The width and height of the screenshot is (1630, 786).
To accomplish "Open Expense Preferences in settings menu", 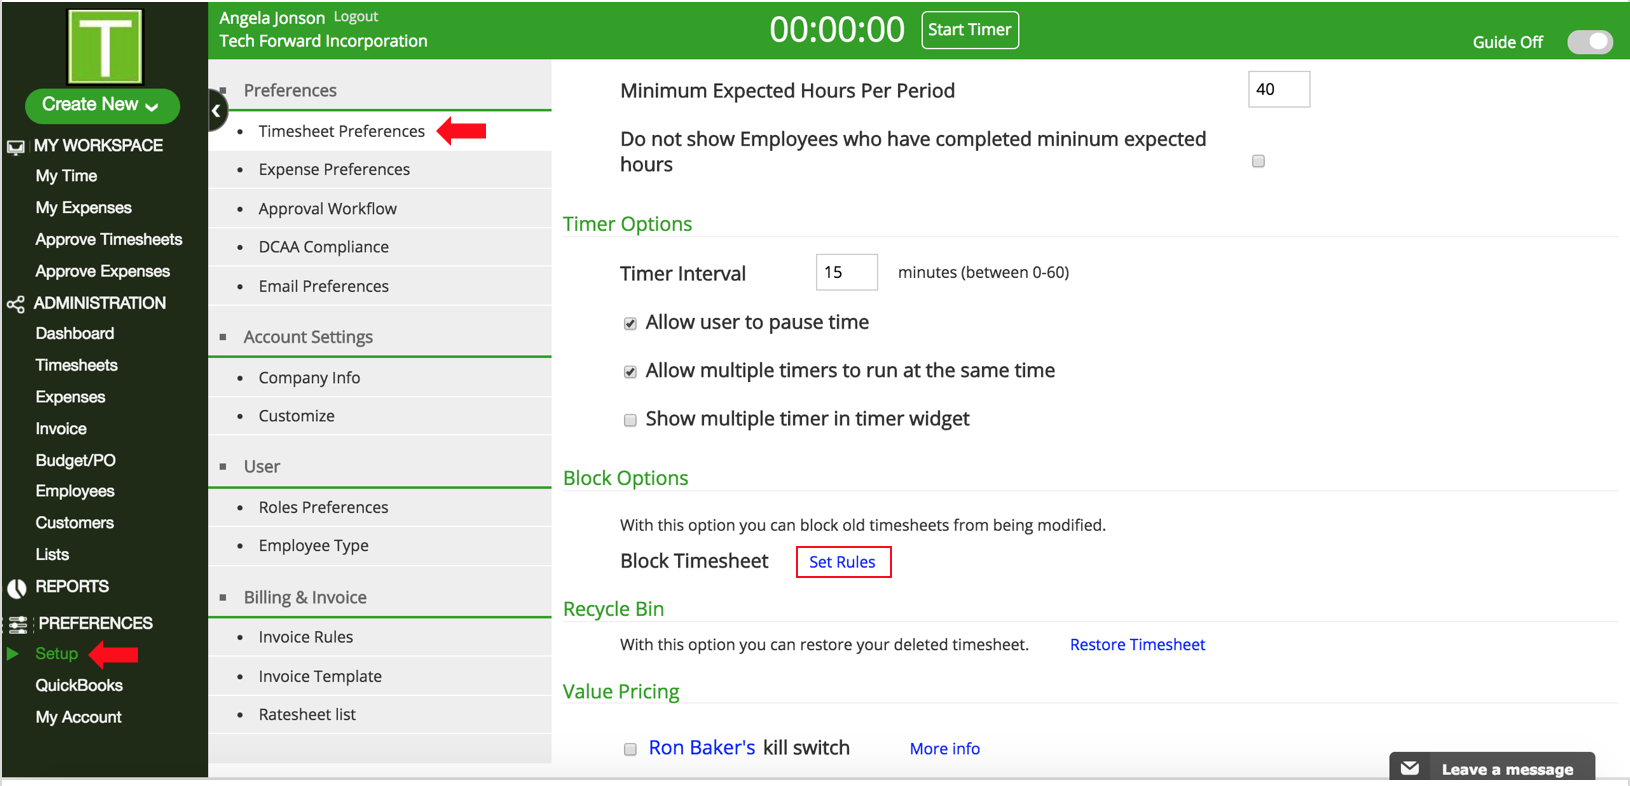I will coord(334,169).
